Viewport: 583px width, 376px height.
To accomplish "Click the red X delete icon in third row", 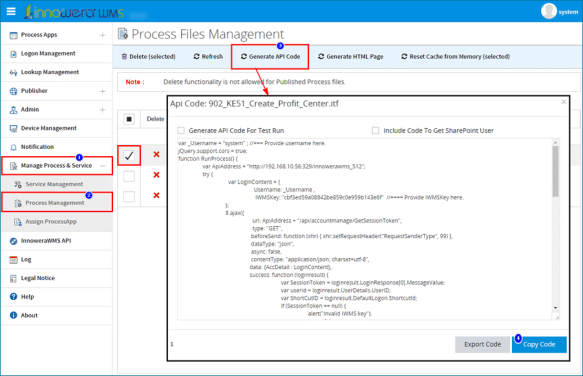I will tap(157, 195).
